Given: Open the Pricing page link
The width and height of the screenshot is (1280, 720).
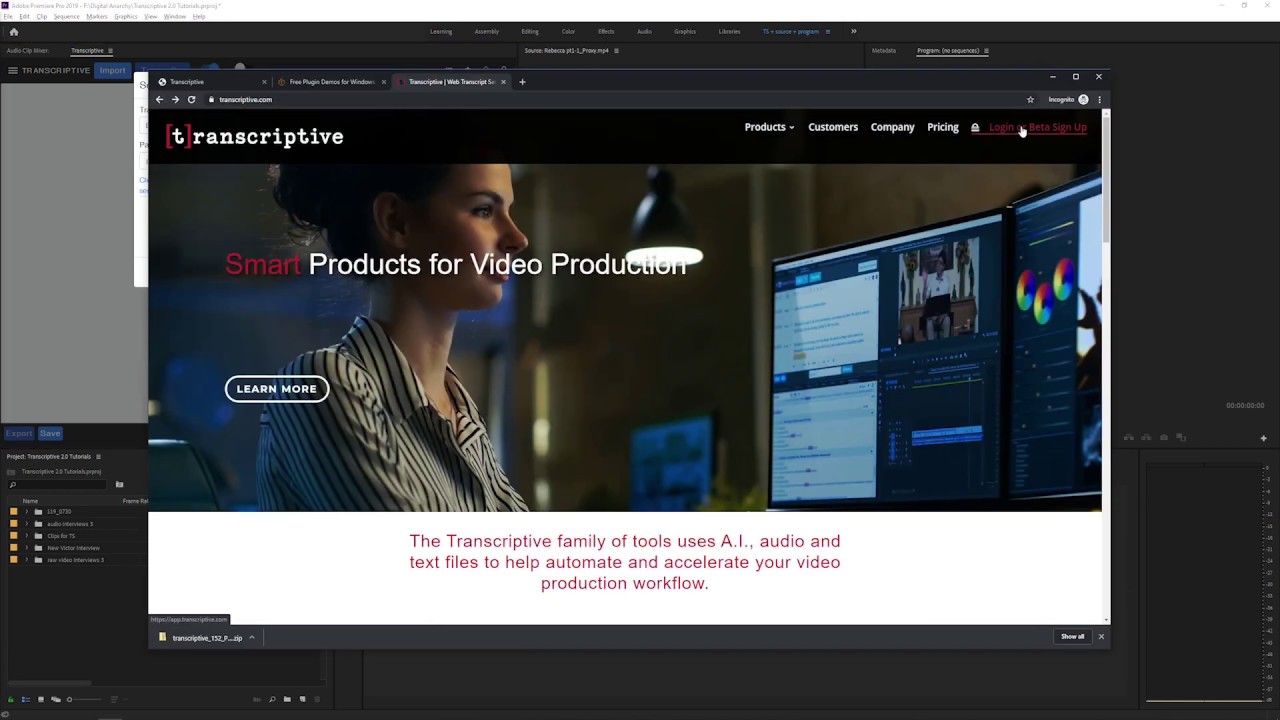Looking at the screenshot, I should [x=943, y=127].
